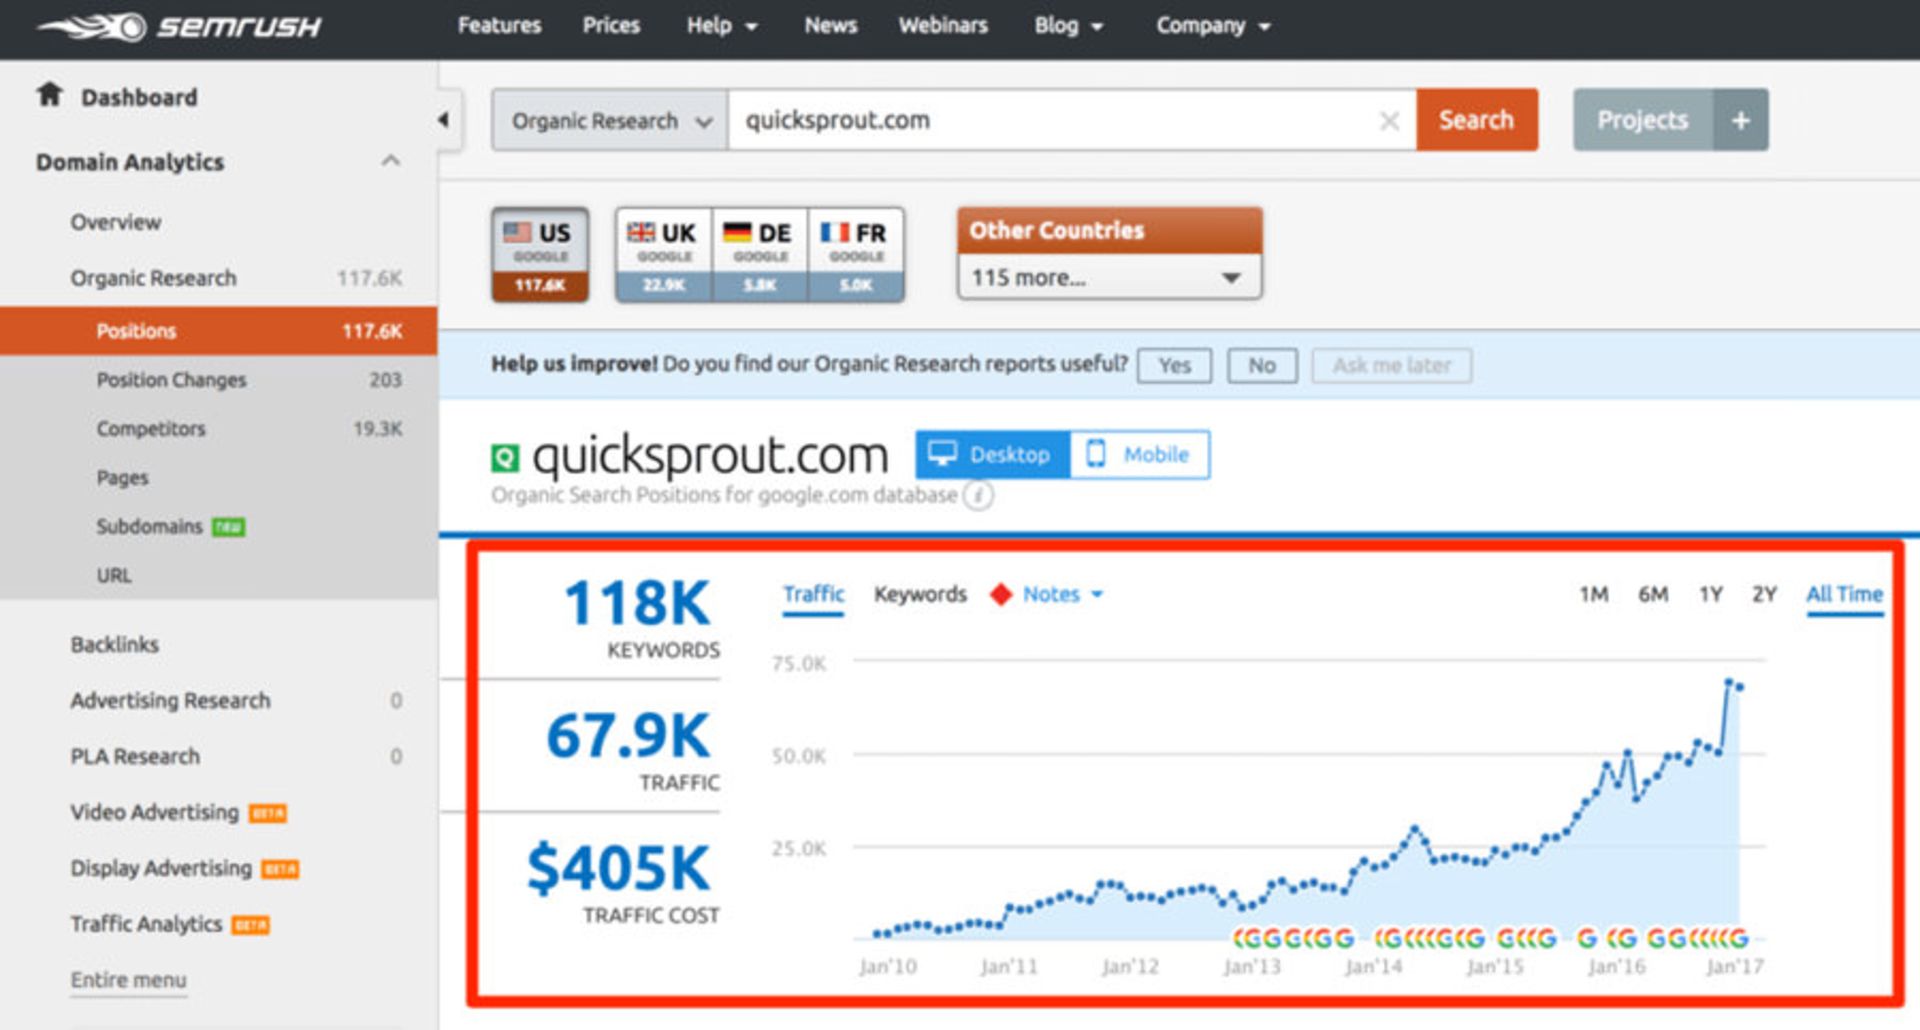
Task: Click Ask me later button
Action: coord(1391,366)
